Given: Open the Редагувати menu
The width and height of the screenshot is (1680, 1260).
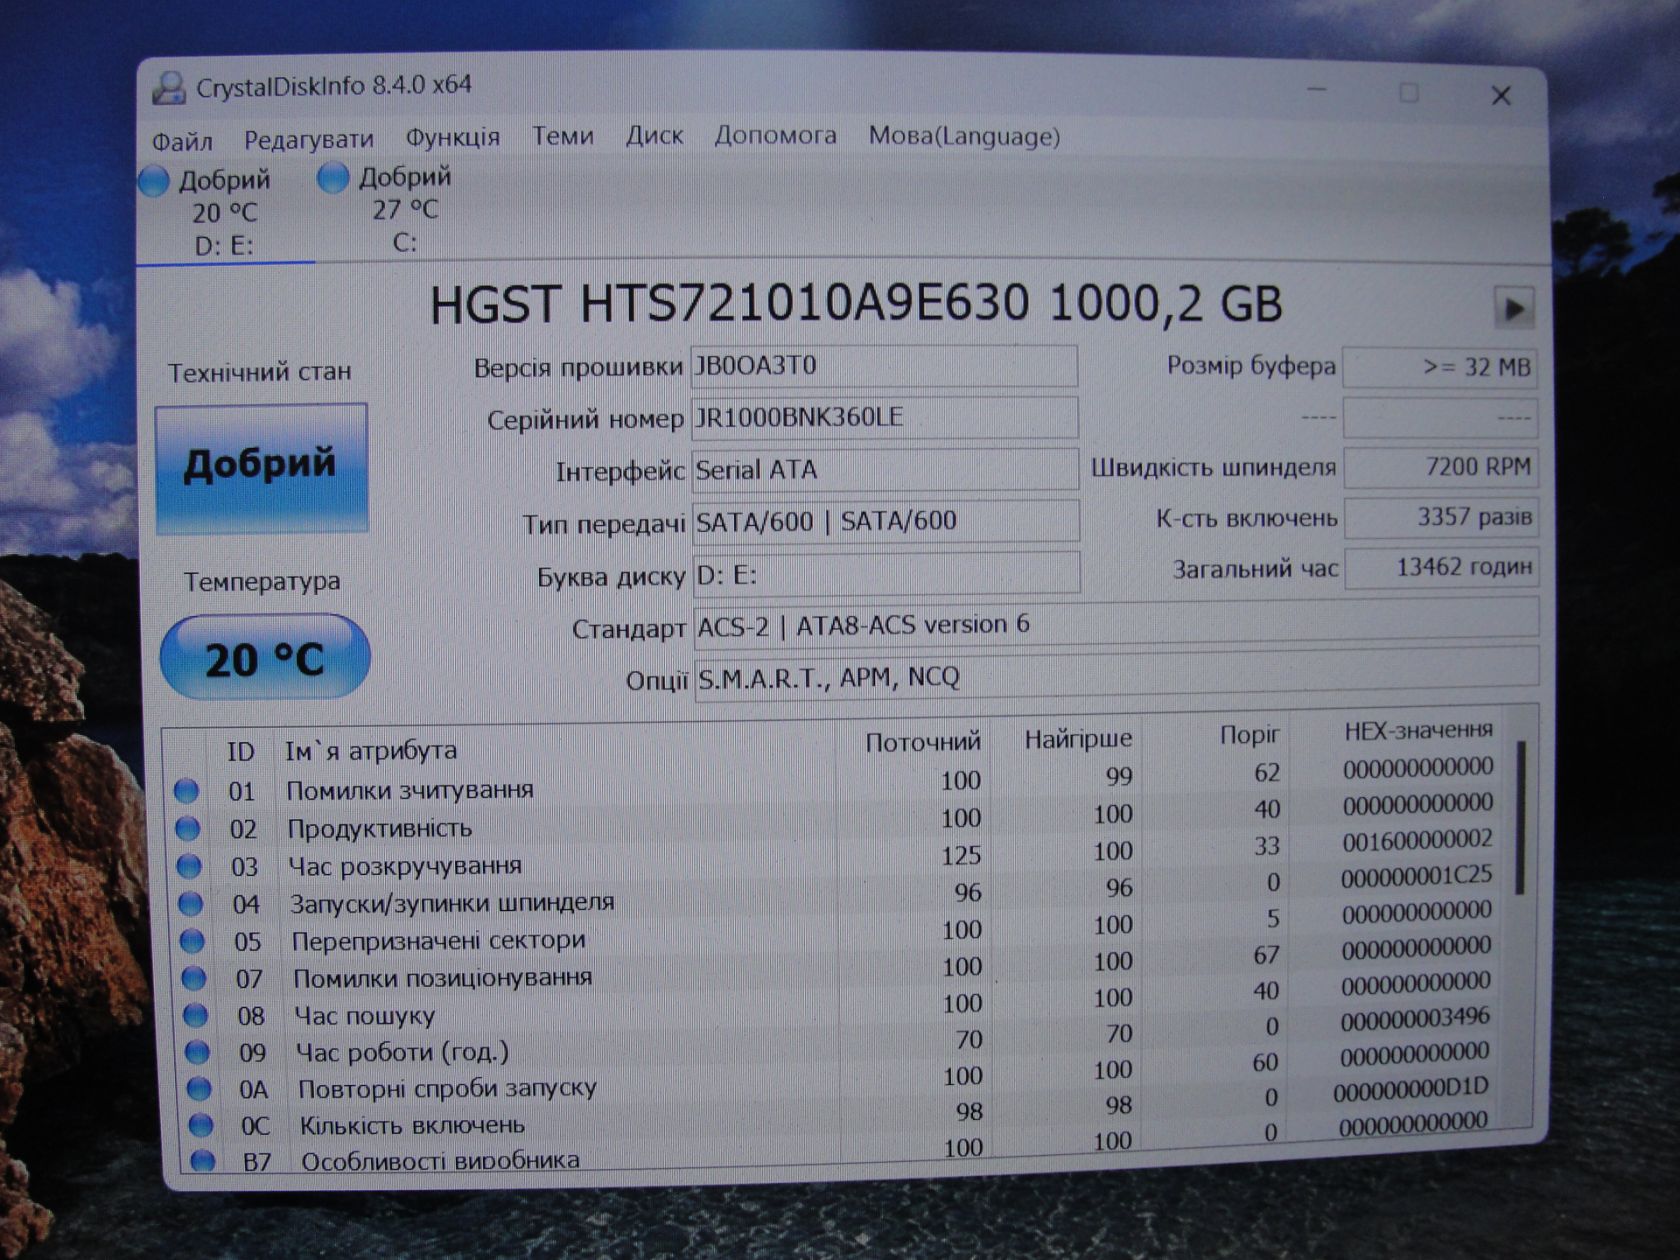Looking at the screenshot, I should [308, 139].
